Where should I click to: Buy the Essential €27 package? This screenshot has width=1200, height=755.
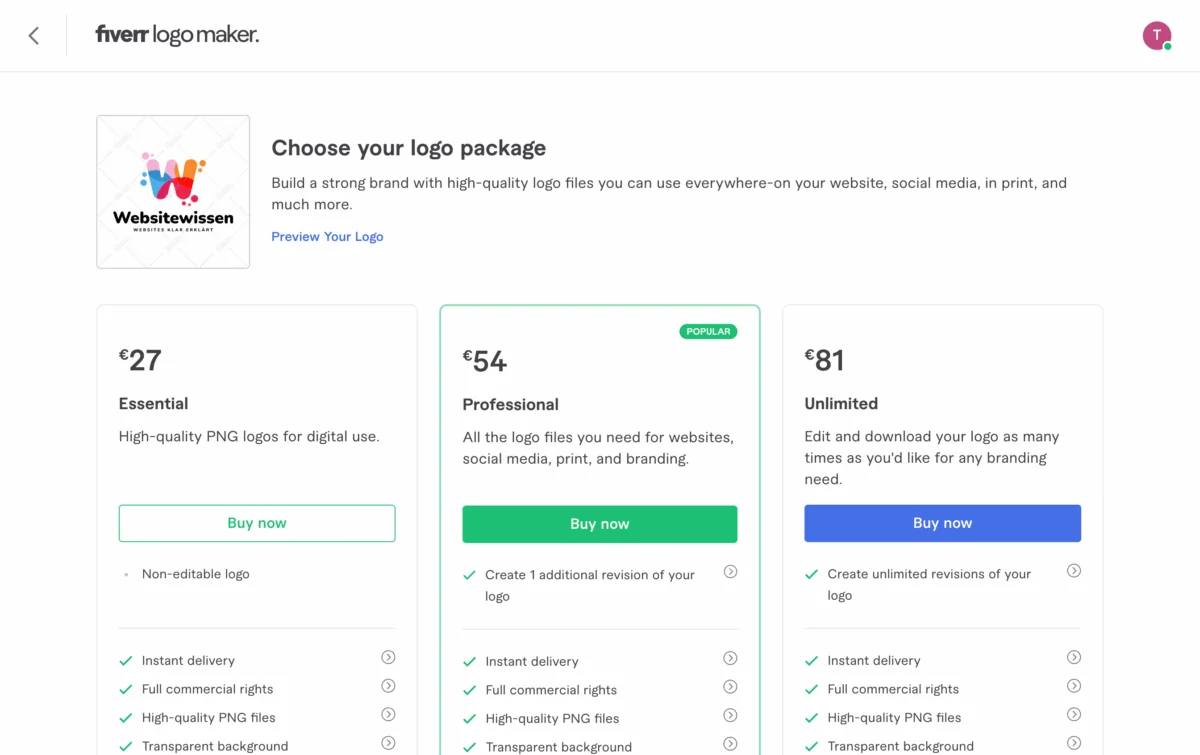[x=257, y=523]
